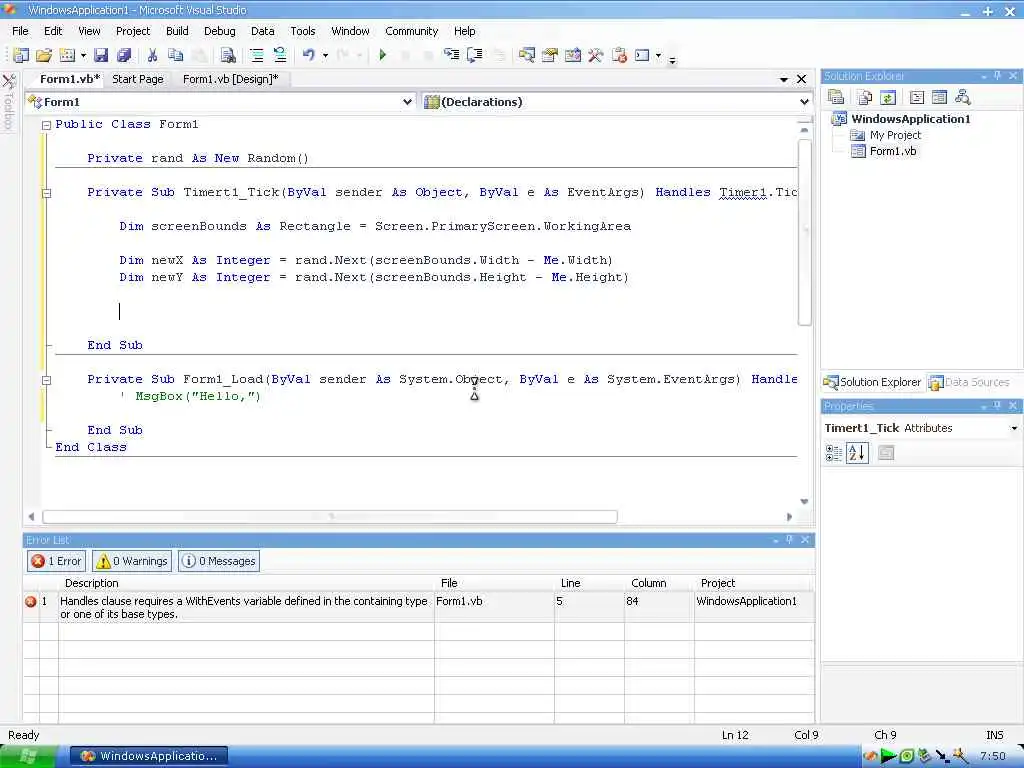Screen dimensions: 1024x768
Task: Toggle the 0 Warnings filter button
Action: point(133,561)
